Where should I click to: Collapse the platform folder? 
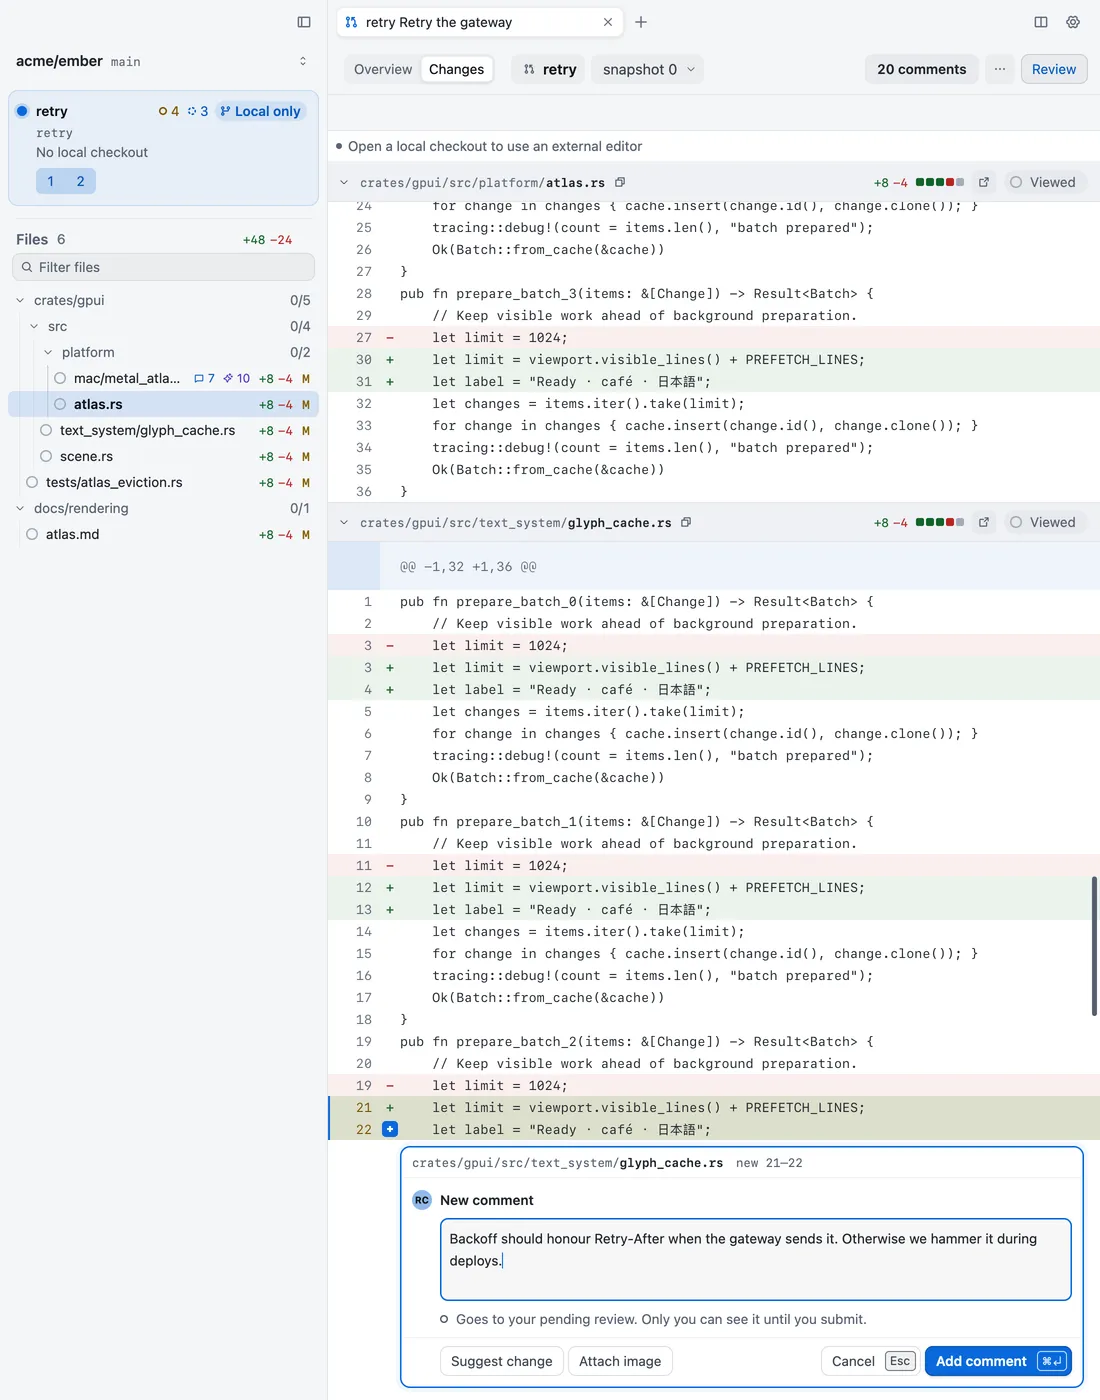48,352
